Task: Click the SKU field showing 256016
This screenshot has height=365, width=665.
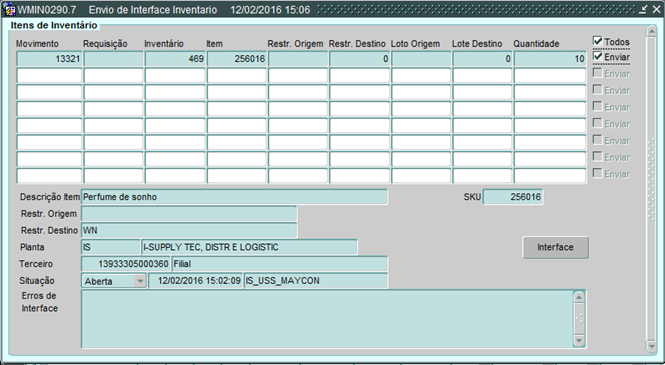Action: 513,197
